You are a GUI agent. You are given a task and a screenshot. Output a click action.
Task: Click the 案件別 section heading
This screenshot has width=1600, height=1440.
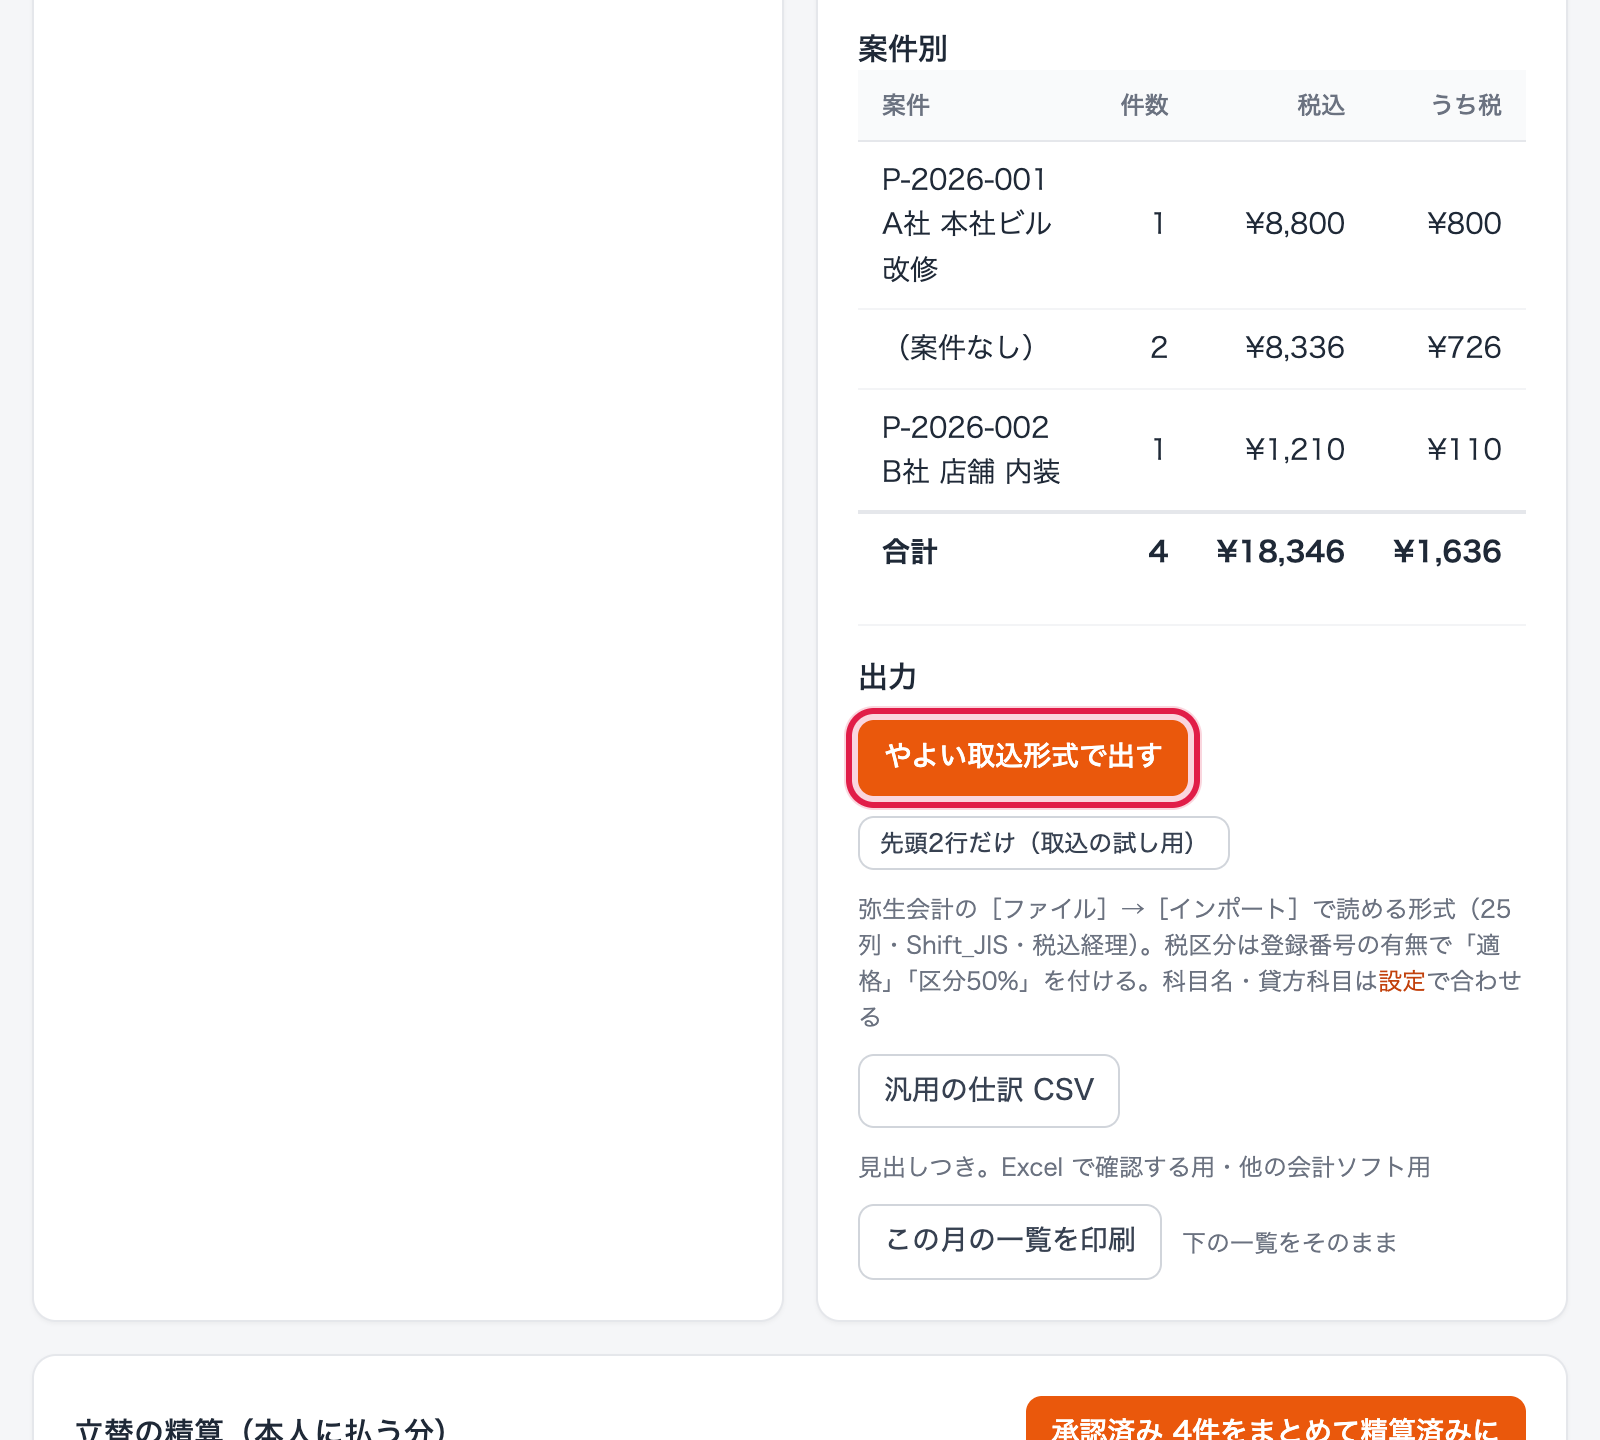(x=902, y=49)
